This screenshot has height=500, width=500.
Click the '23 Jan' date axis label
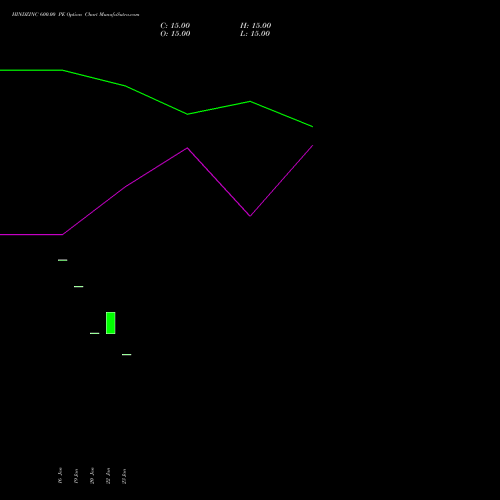(x=124, y=475)
